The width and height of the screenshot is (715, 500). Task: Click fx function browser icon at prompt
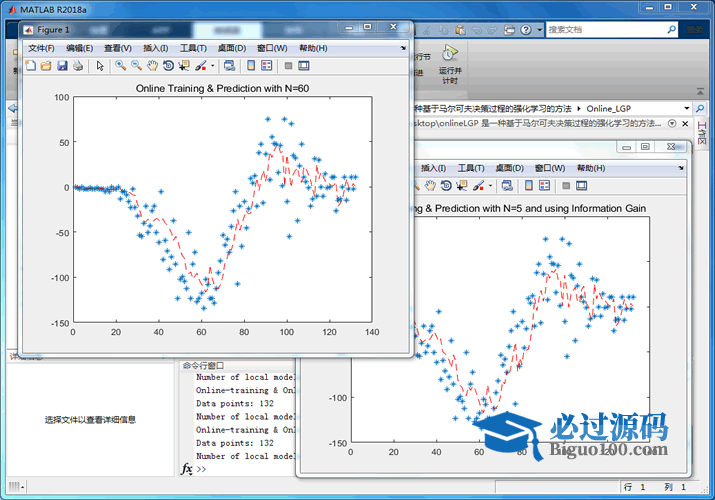[187, 469]
